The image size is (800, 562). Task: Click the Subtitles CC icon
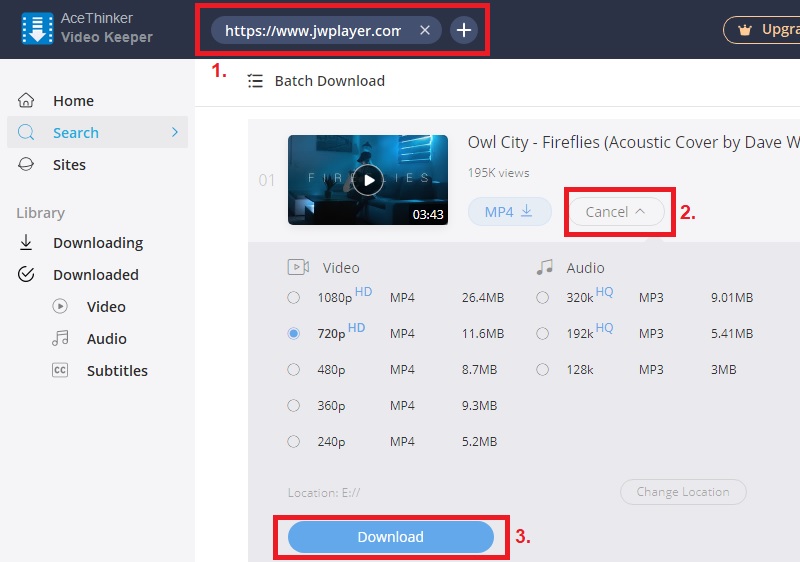(60, 370)
